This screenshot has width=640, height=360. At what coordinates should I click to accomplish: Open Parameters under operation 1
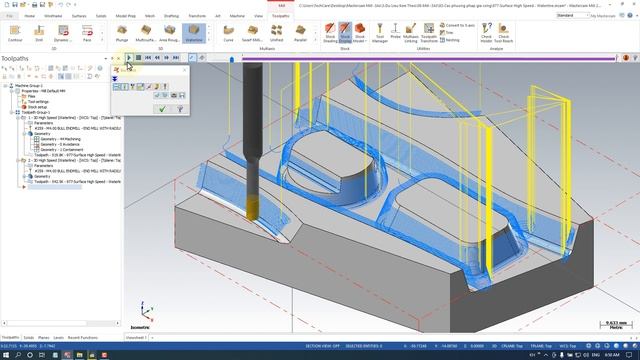43,123
